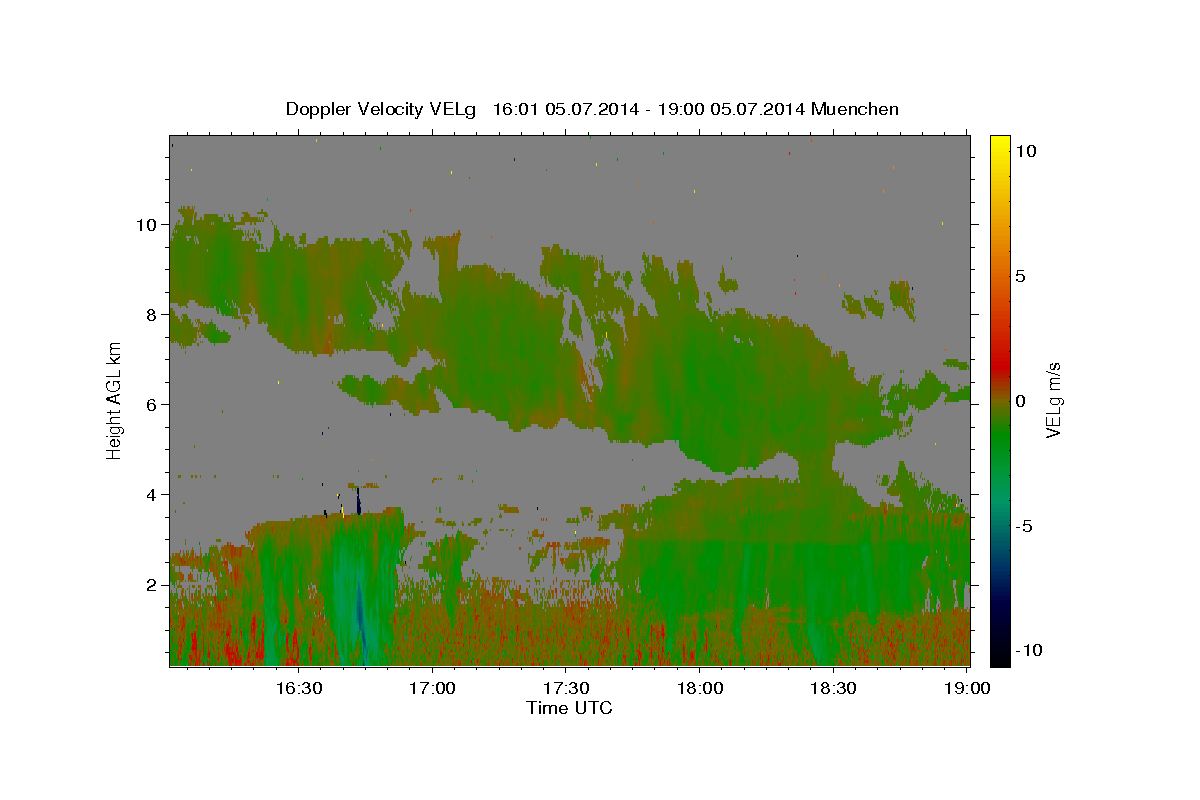
Task: Click the 19:00 time tick label
Action: pyautogui.click(x=967, y=688)
